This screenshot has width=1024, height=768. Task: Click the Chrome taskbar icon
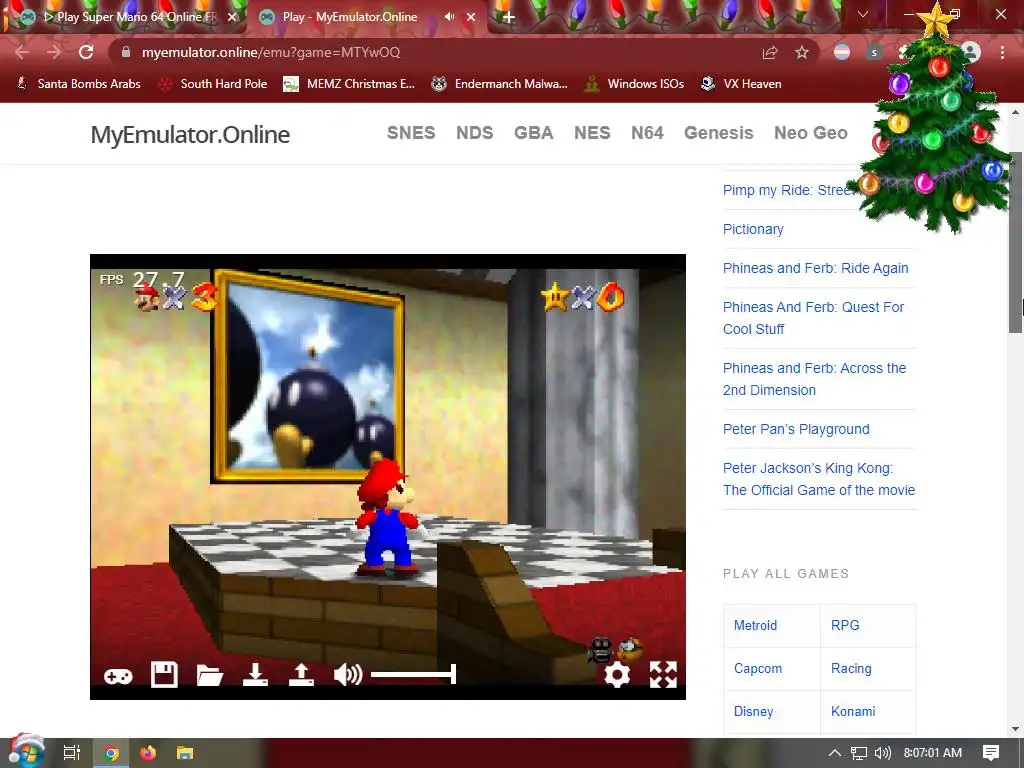tap(111, 753)
